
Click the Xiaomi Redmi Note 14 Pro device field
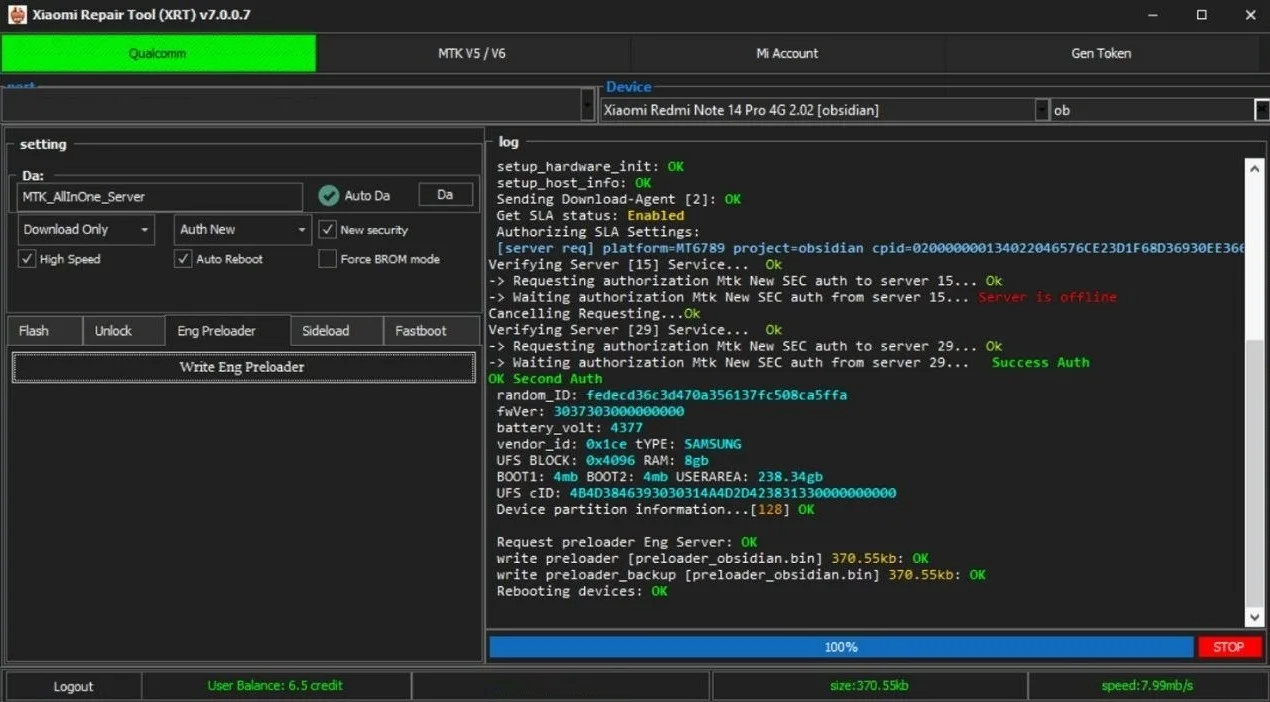[x=817, y=110]
